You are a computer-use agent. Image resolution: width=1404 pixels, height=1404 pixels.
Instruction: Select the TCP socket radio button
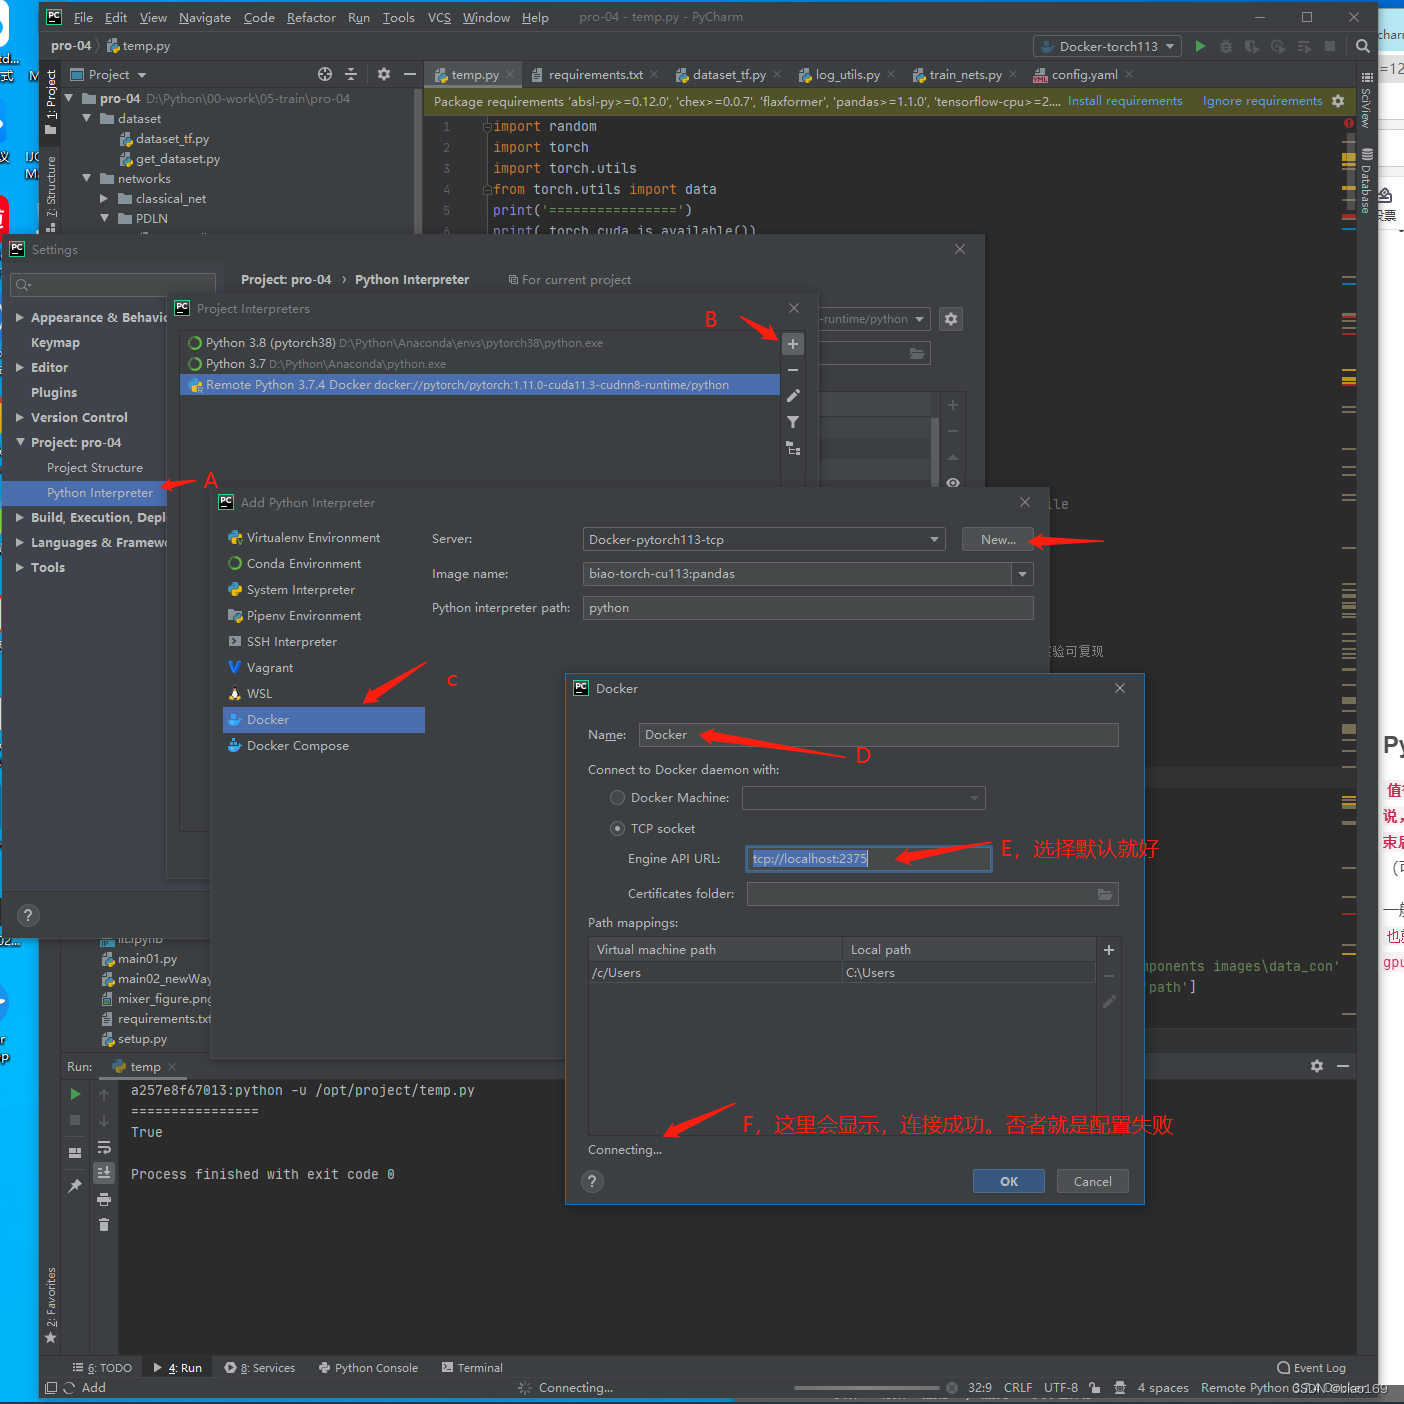[618, 828]
